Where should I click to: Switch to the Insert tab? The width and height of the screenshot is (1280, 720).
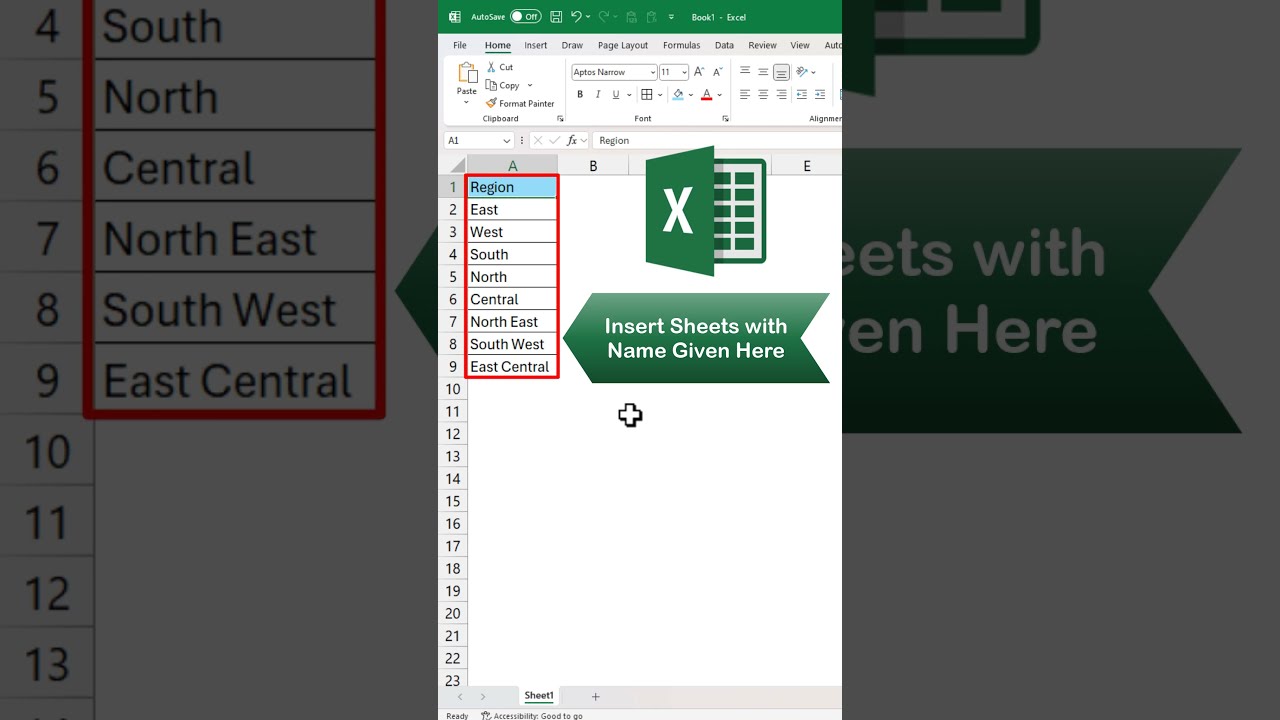coord(536,45)
